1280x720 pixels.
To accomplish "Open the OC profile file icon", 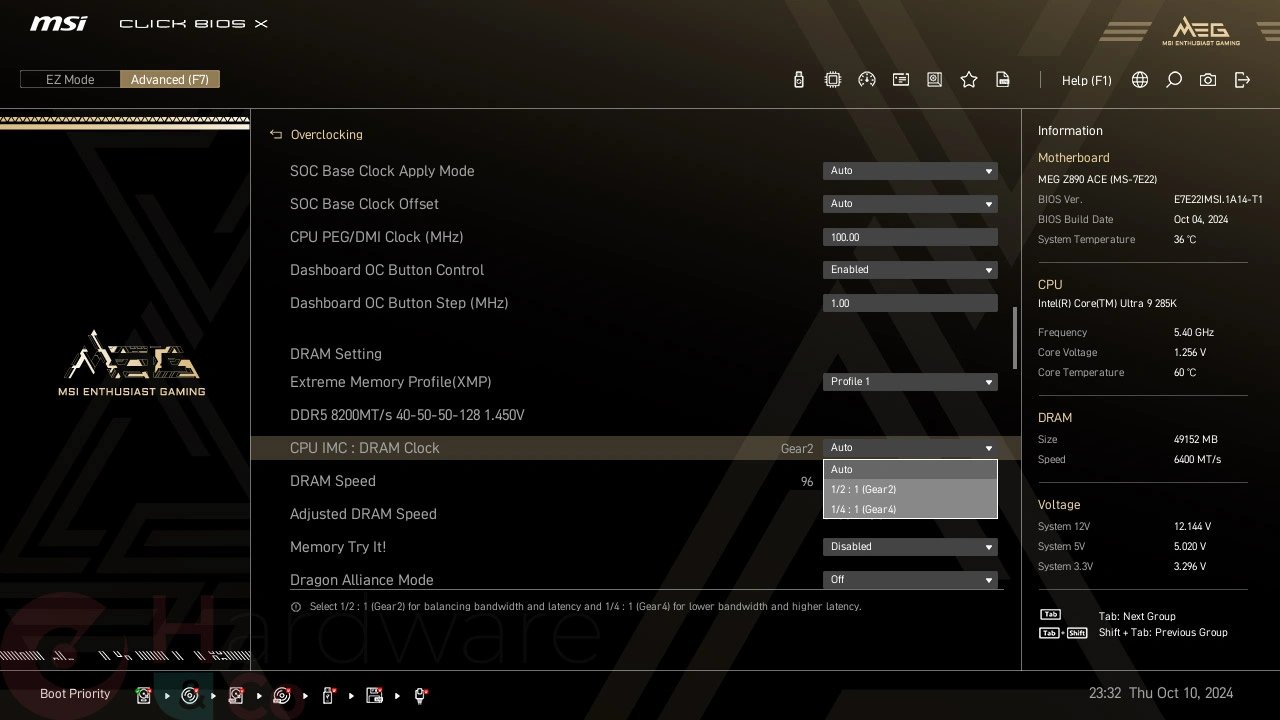I will (1003, 80).
